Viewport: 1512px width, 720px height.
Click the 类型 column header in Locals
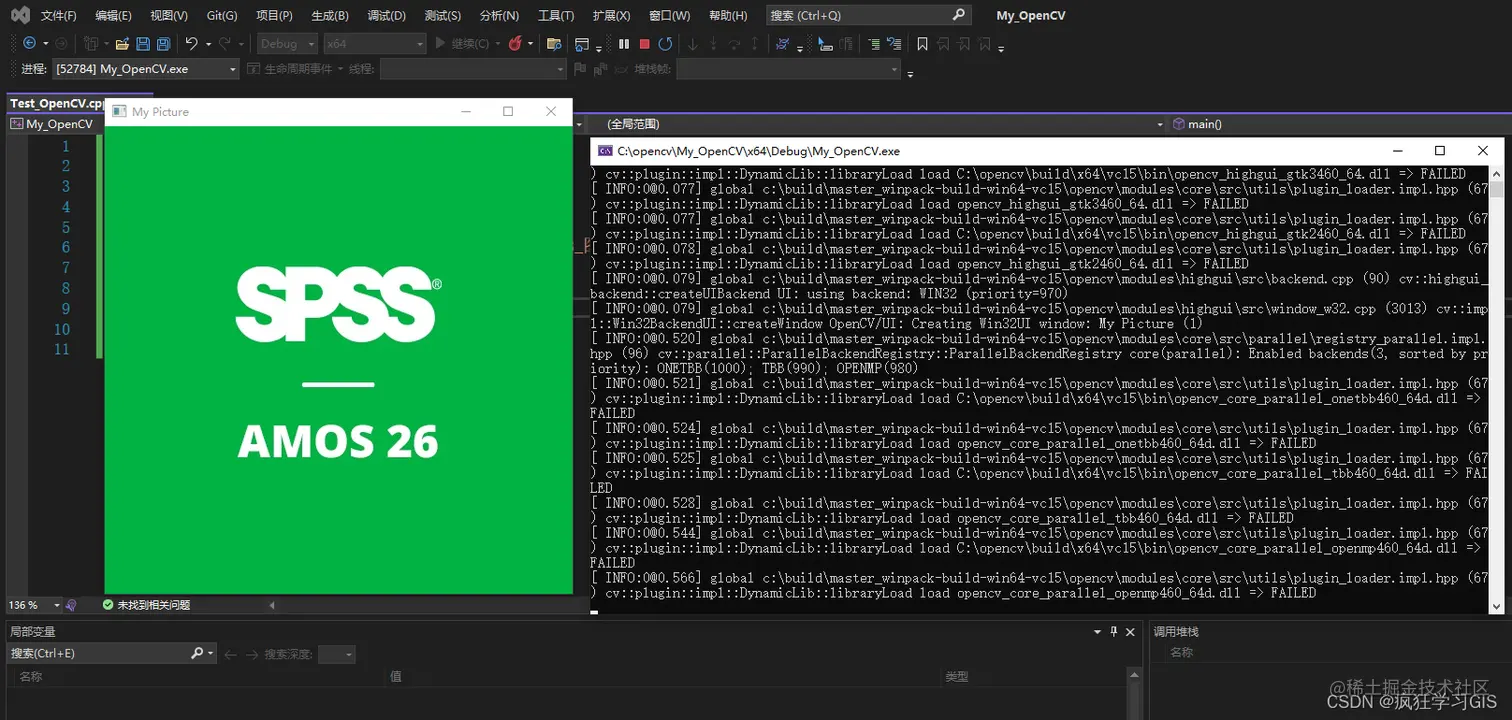tap(957, 676)
